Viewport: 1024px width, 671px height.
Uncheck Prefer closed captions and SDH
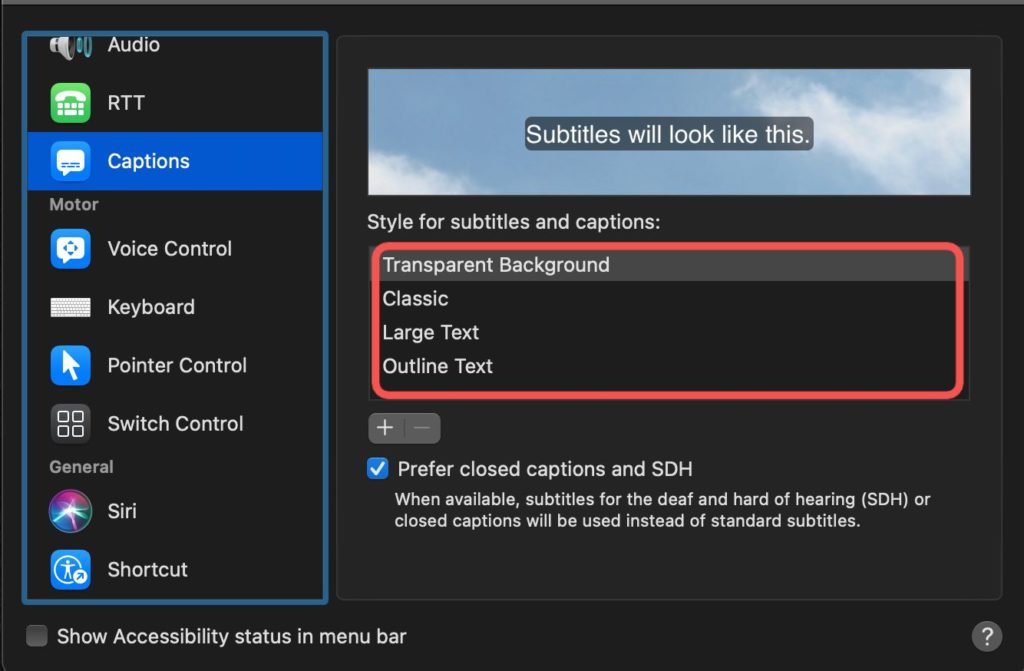click(377, 468)
